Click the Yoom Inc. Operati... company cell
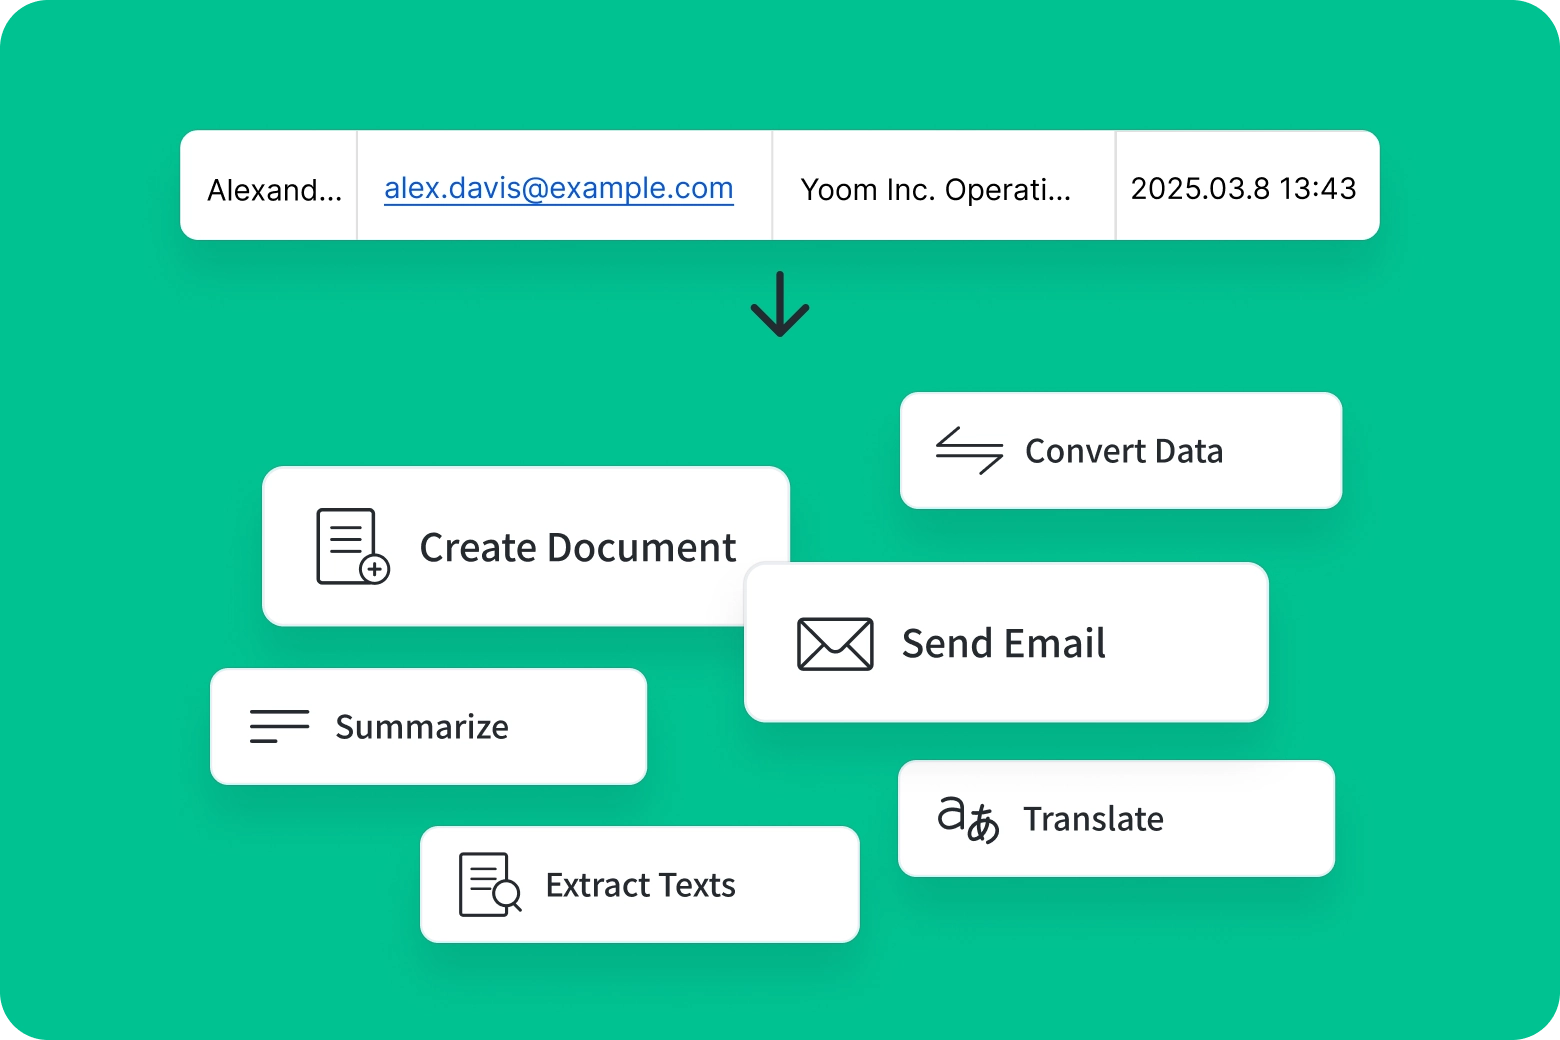1560x1040 pixels. (x=935, y=189)
